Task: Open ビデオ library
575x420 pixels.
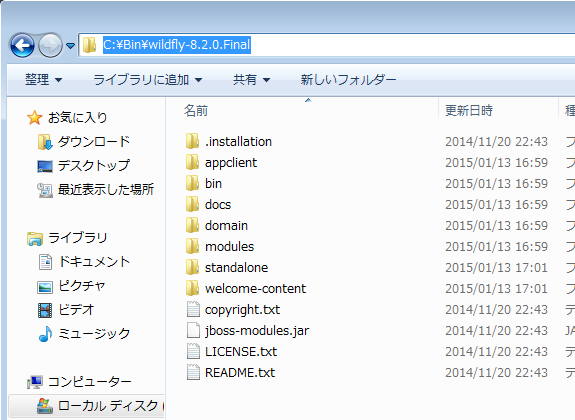Action: [x=76, y=310]
